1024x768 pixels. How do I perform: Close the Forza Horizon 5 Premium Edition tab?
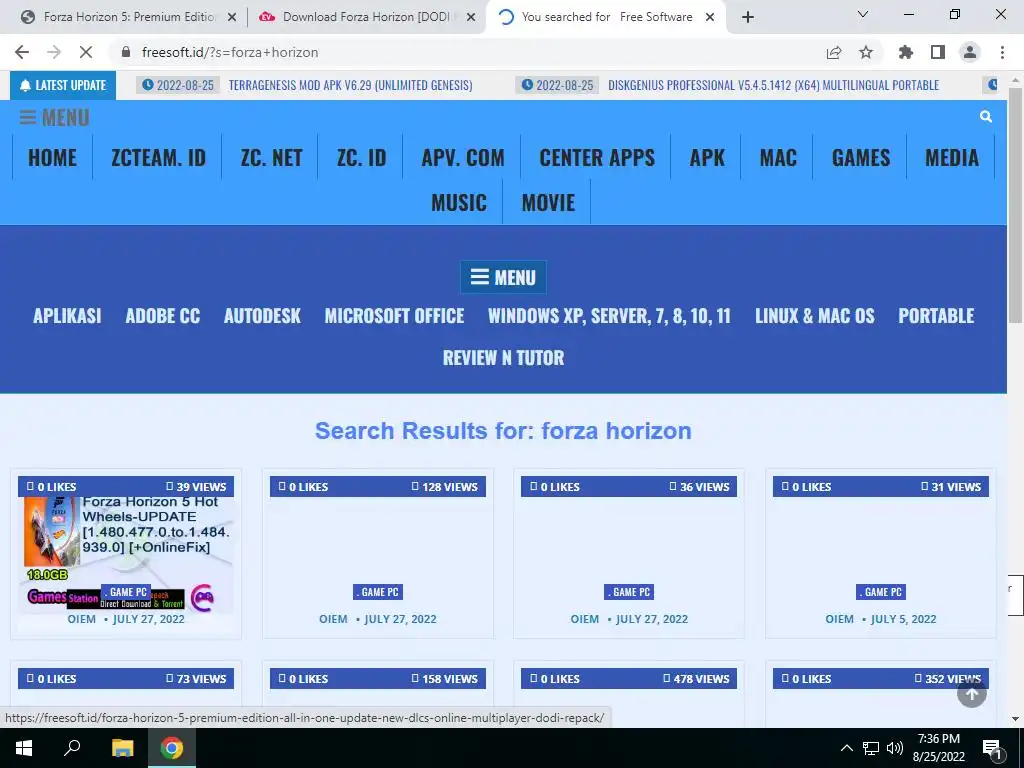(x=231, y=18)
